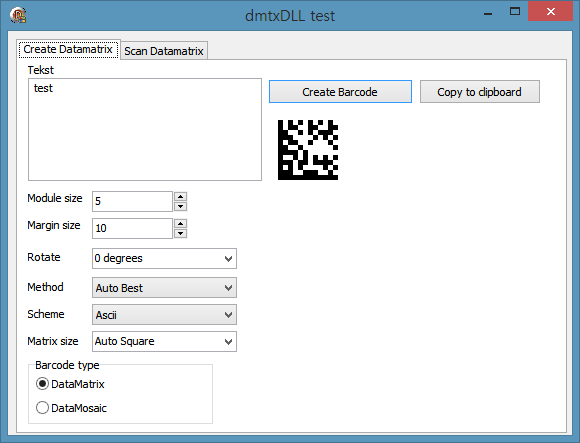Viewport: 580px width, 443px height.
Task: Maximize the dmtxDLL test window
Action: [515, 12]
